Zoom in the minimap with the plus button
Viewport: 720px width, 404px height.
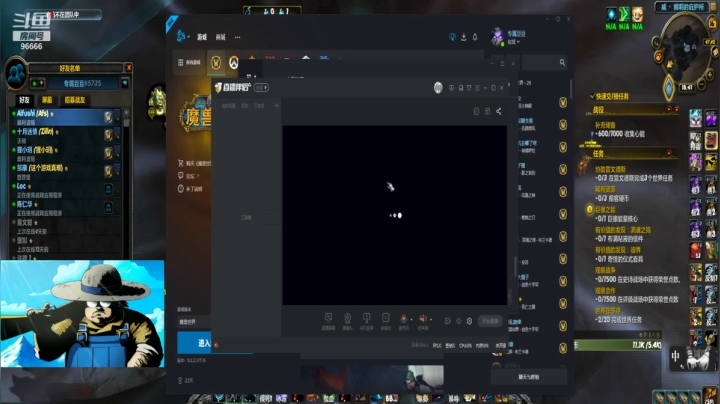pyautogui.click(x=710, y=74)
